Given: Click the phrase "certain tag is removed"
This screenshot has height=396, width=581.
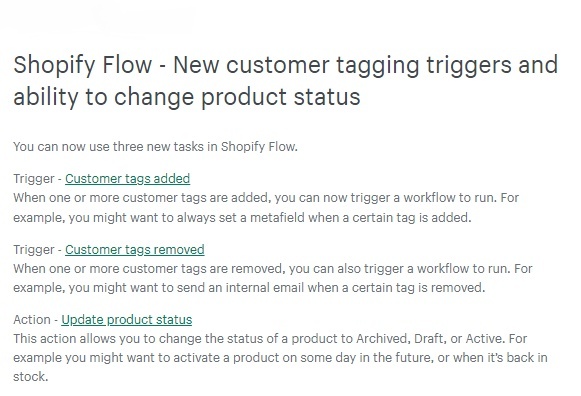Looking at the screenshot, I should [x=418, y=288].
